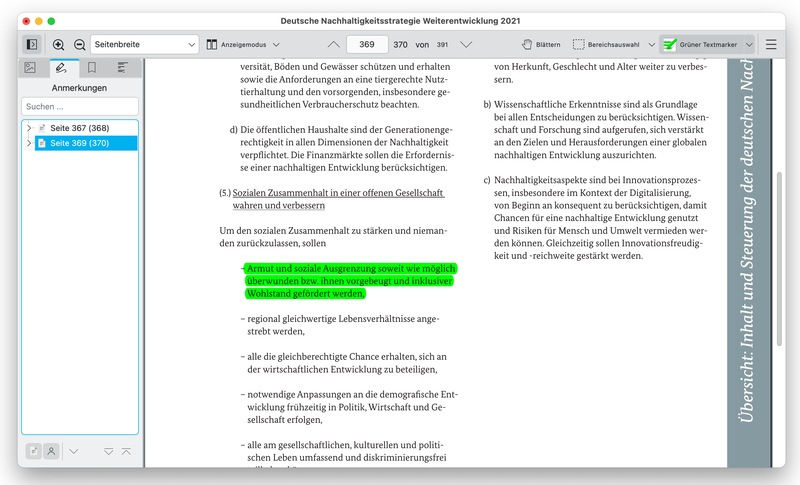Expand the Seite 369 (370) entry

pyautogui.click(x=29, y=143)
